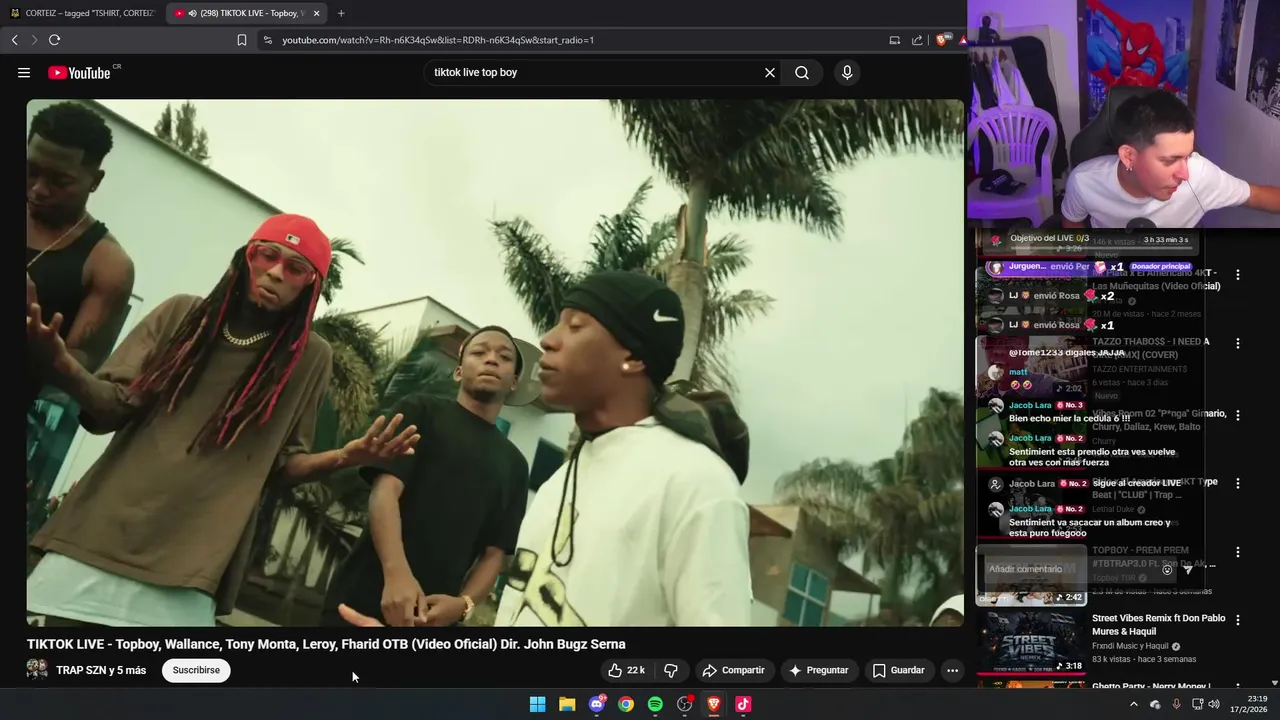This screenshot has height=720, width=1280.
Task: Open TikTok app from the taskbar
Action: pyautogui.click(x=743, y=704)
